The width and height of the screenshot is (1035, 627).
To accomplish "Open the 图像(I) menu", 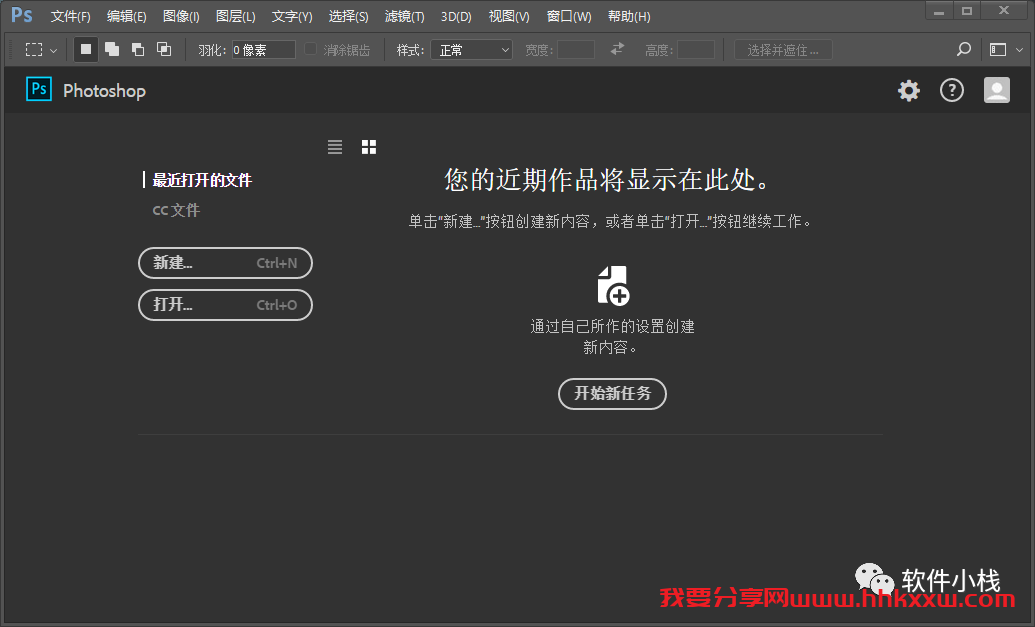I will (x=182, y=16).
